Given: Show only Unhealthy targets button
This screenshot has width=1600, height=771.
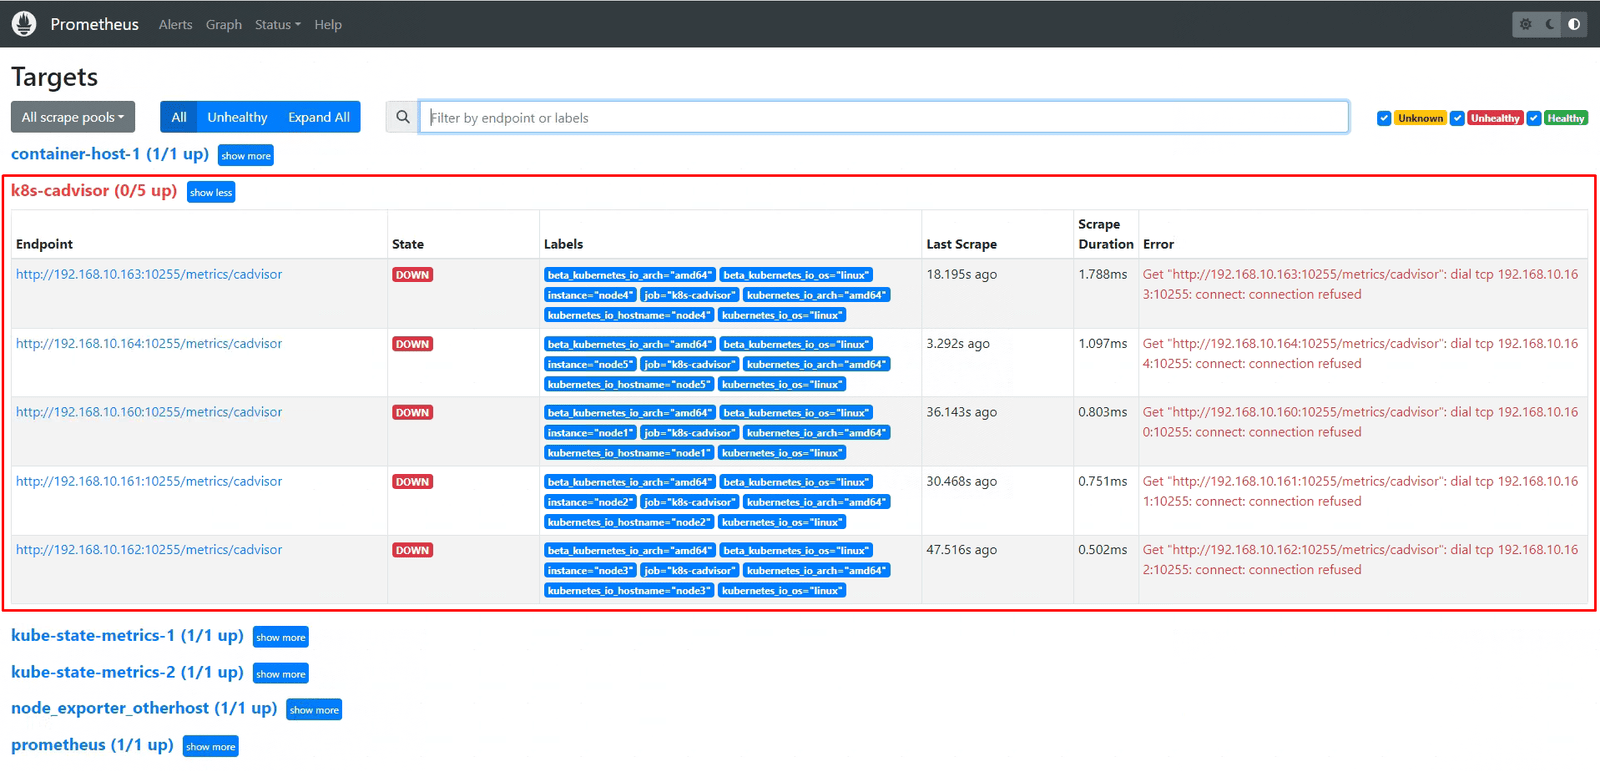Looking at the screenshot, I should [237, 117].
